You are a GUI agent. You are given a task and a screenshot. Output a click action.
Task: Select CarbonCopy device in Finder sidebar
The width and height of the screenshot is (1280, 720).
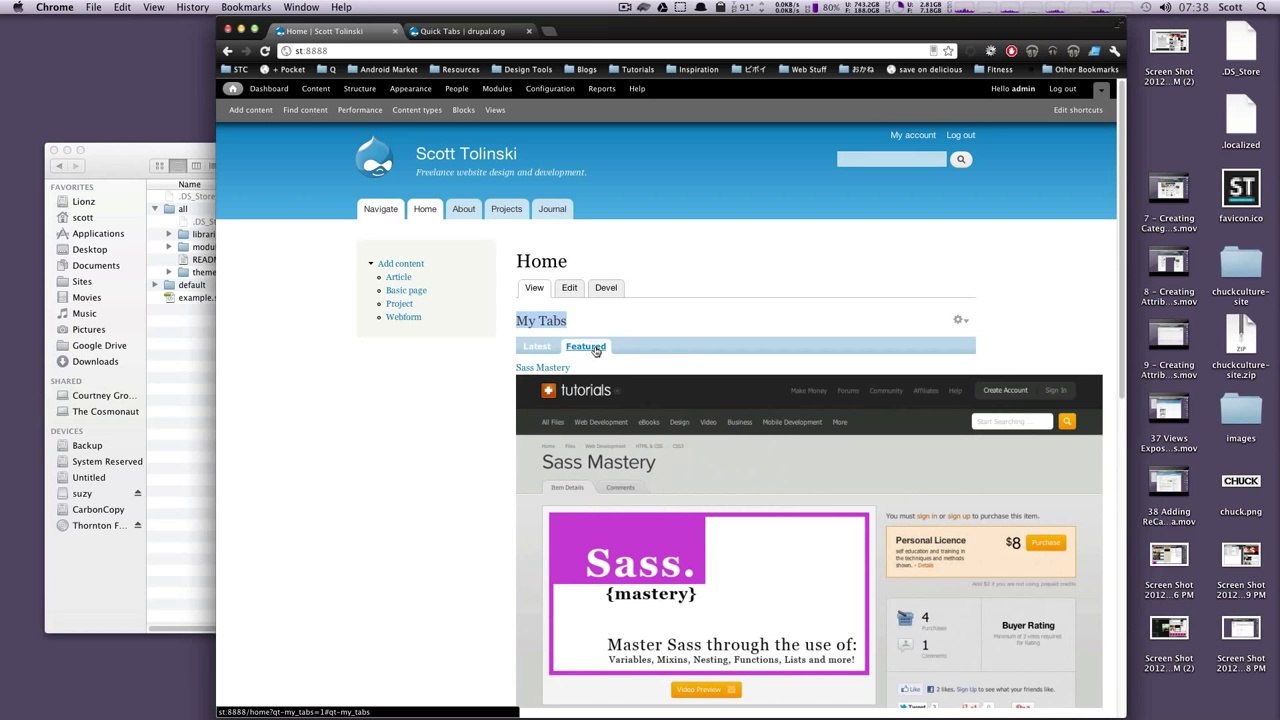pos(98,510)
